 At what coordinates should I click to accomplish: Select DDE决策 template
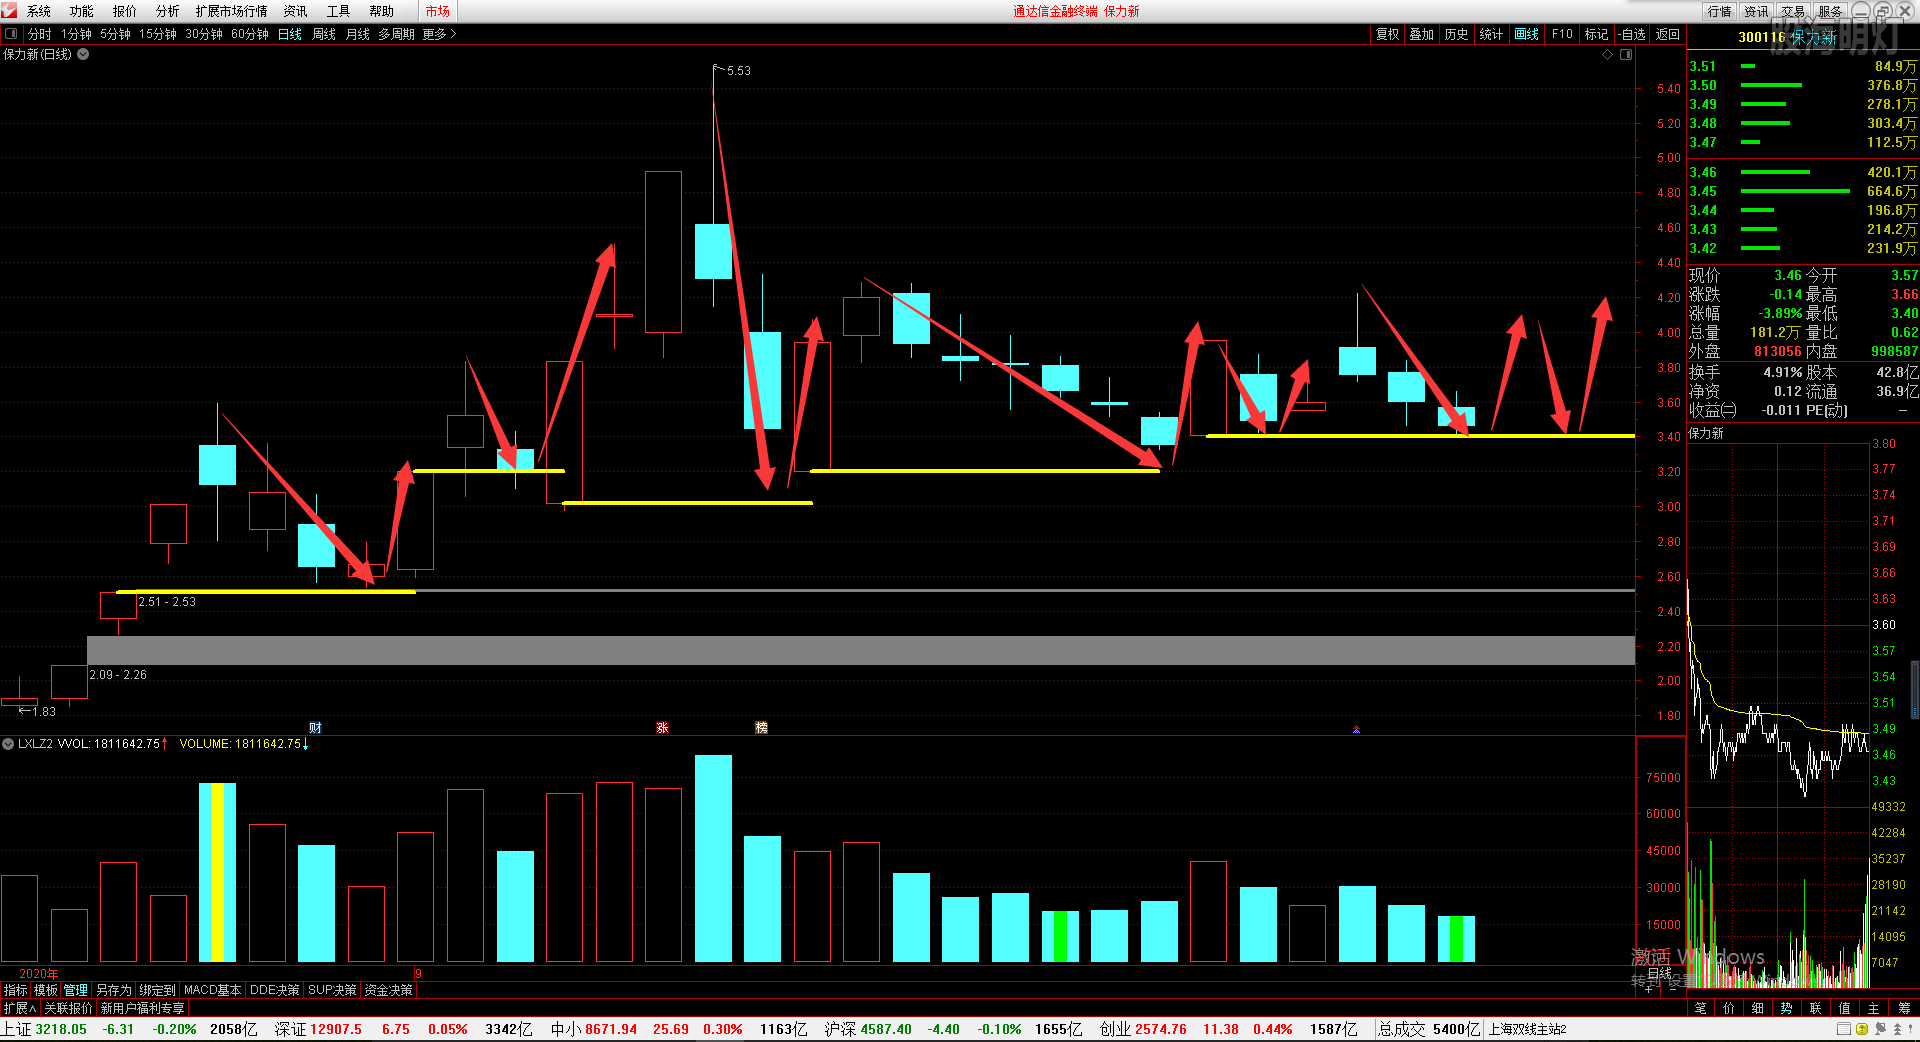pyautogui.click(x=275, y=990)
